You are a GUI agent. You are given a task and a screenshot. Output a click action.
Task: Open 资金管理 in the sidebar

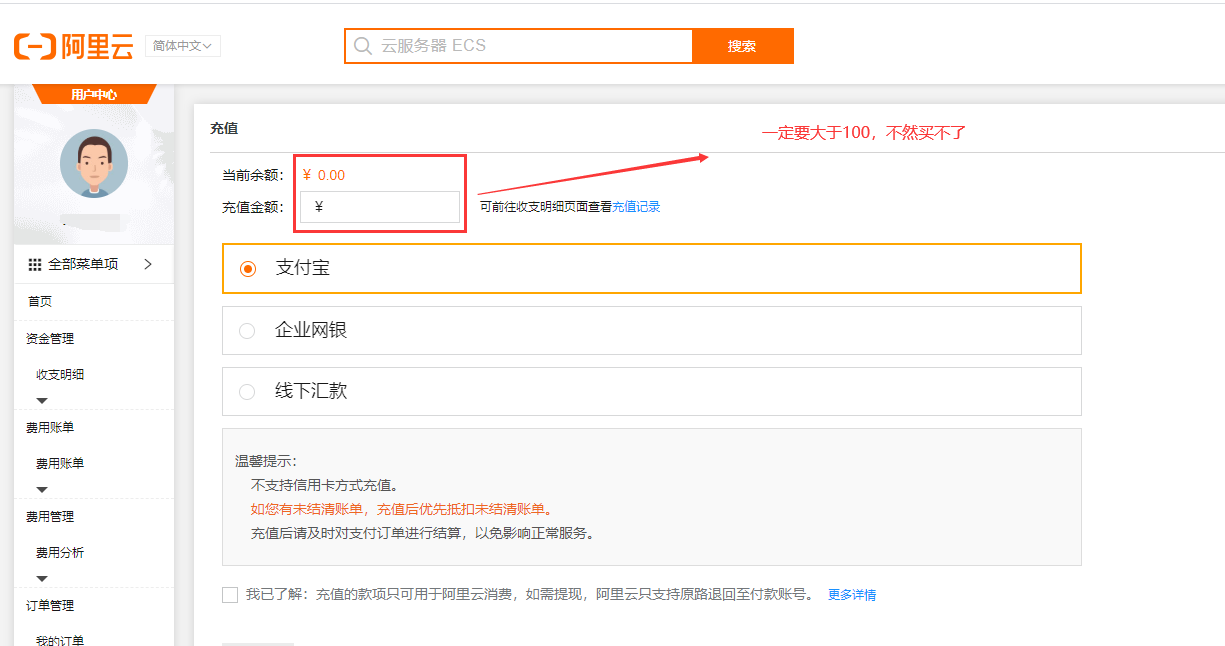(50, 338)
